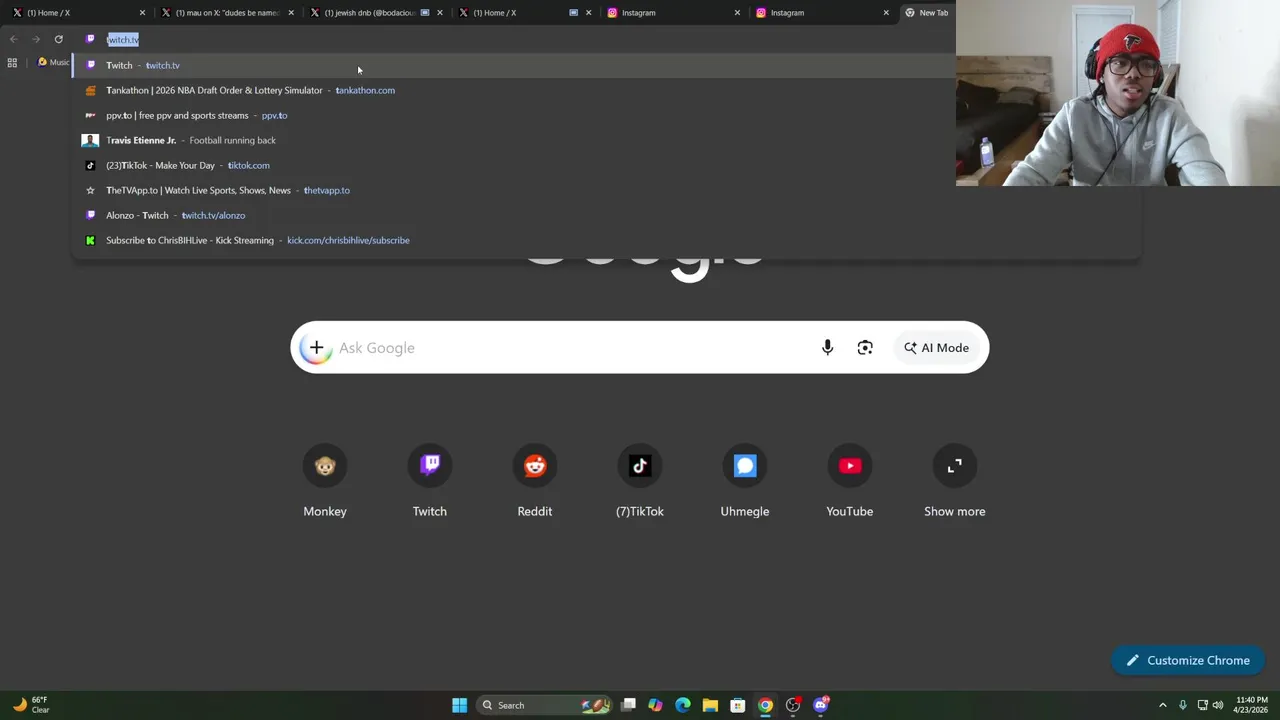
Task: Open Microsoft Store from the taskbar
Action: [738, 705]
